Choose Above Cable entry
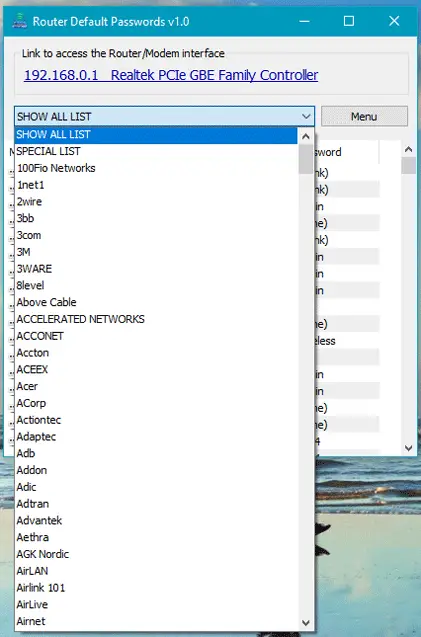Image resolution: width=421 pixels, height=637 pixels. point(156,302)
